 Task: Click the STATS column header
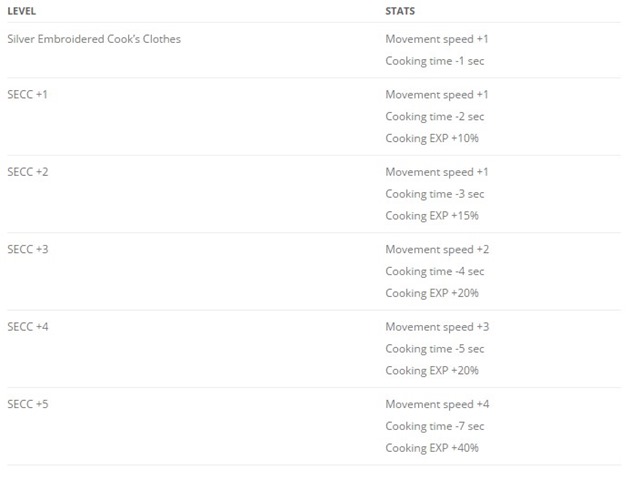tap(400, 11)
